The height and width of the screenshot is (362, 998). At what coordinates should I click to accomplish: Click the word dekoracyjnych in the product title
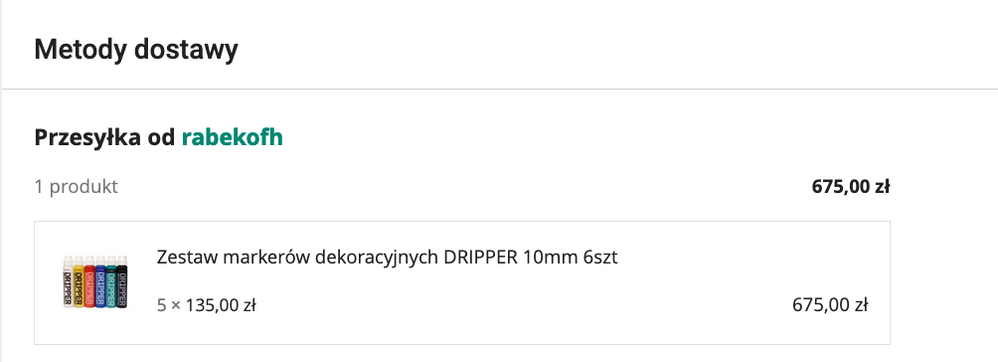pyautogui.click(x=377, y=258)
